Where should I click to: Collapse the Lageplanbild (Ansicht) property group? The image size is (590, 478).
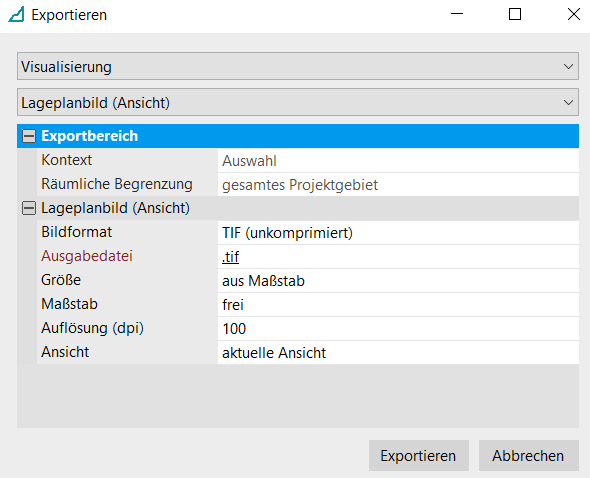click(29, 208)
